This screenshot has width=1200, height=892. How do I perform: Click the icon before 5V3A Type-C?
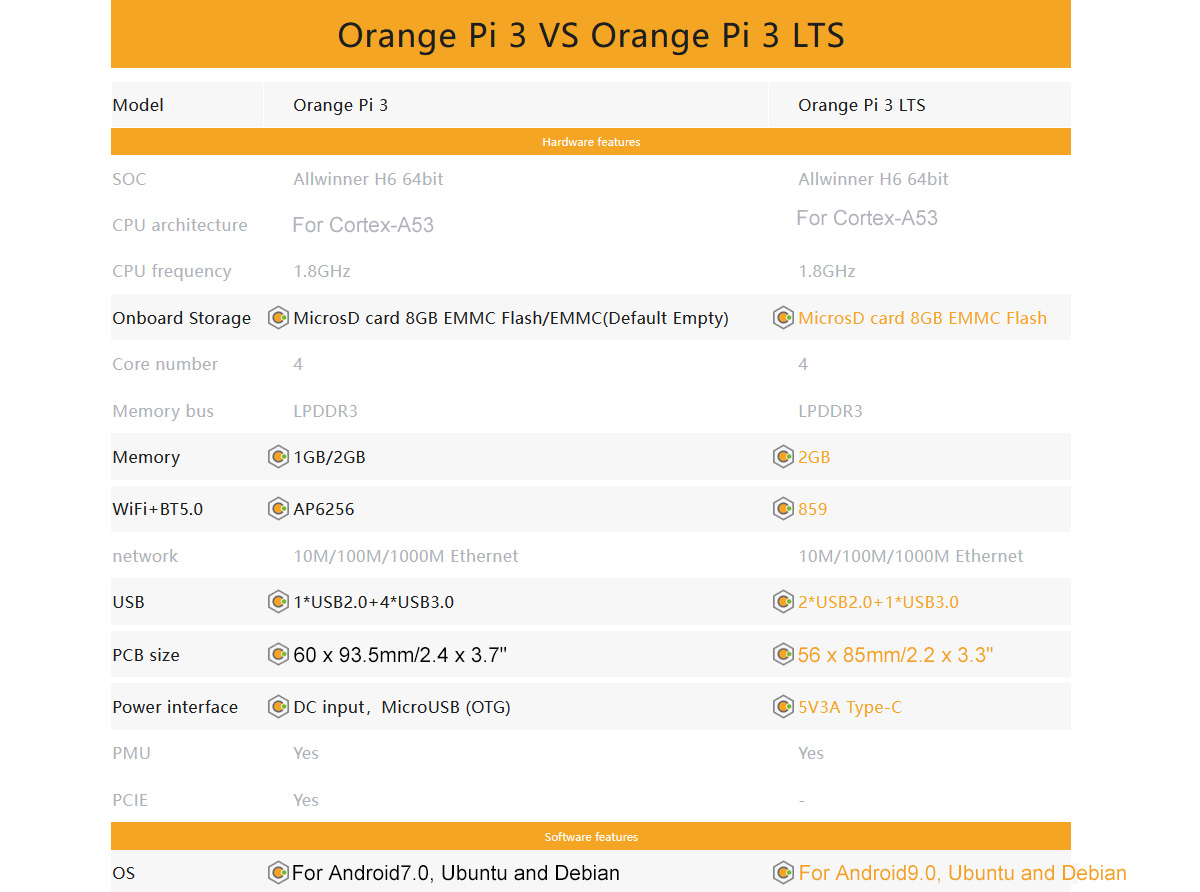[x=784, y=707]
